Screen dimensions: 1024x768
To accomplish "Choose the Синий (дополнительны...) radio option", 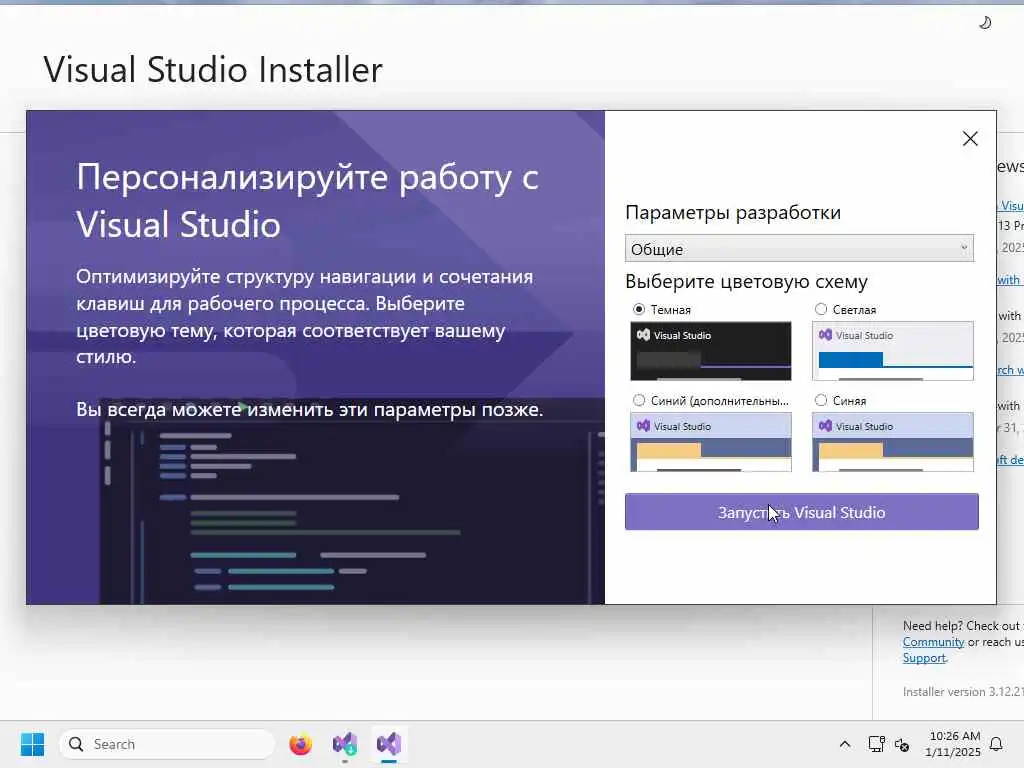I will [x=639, y=400].
